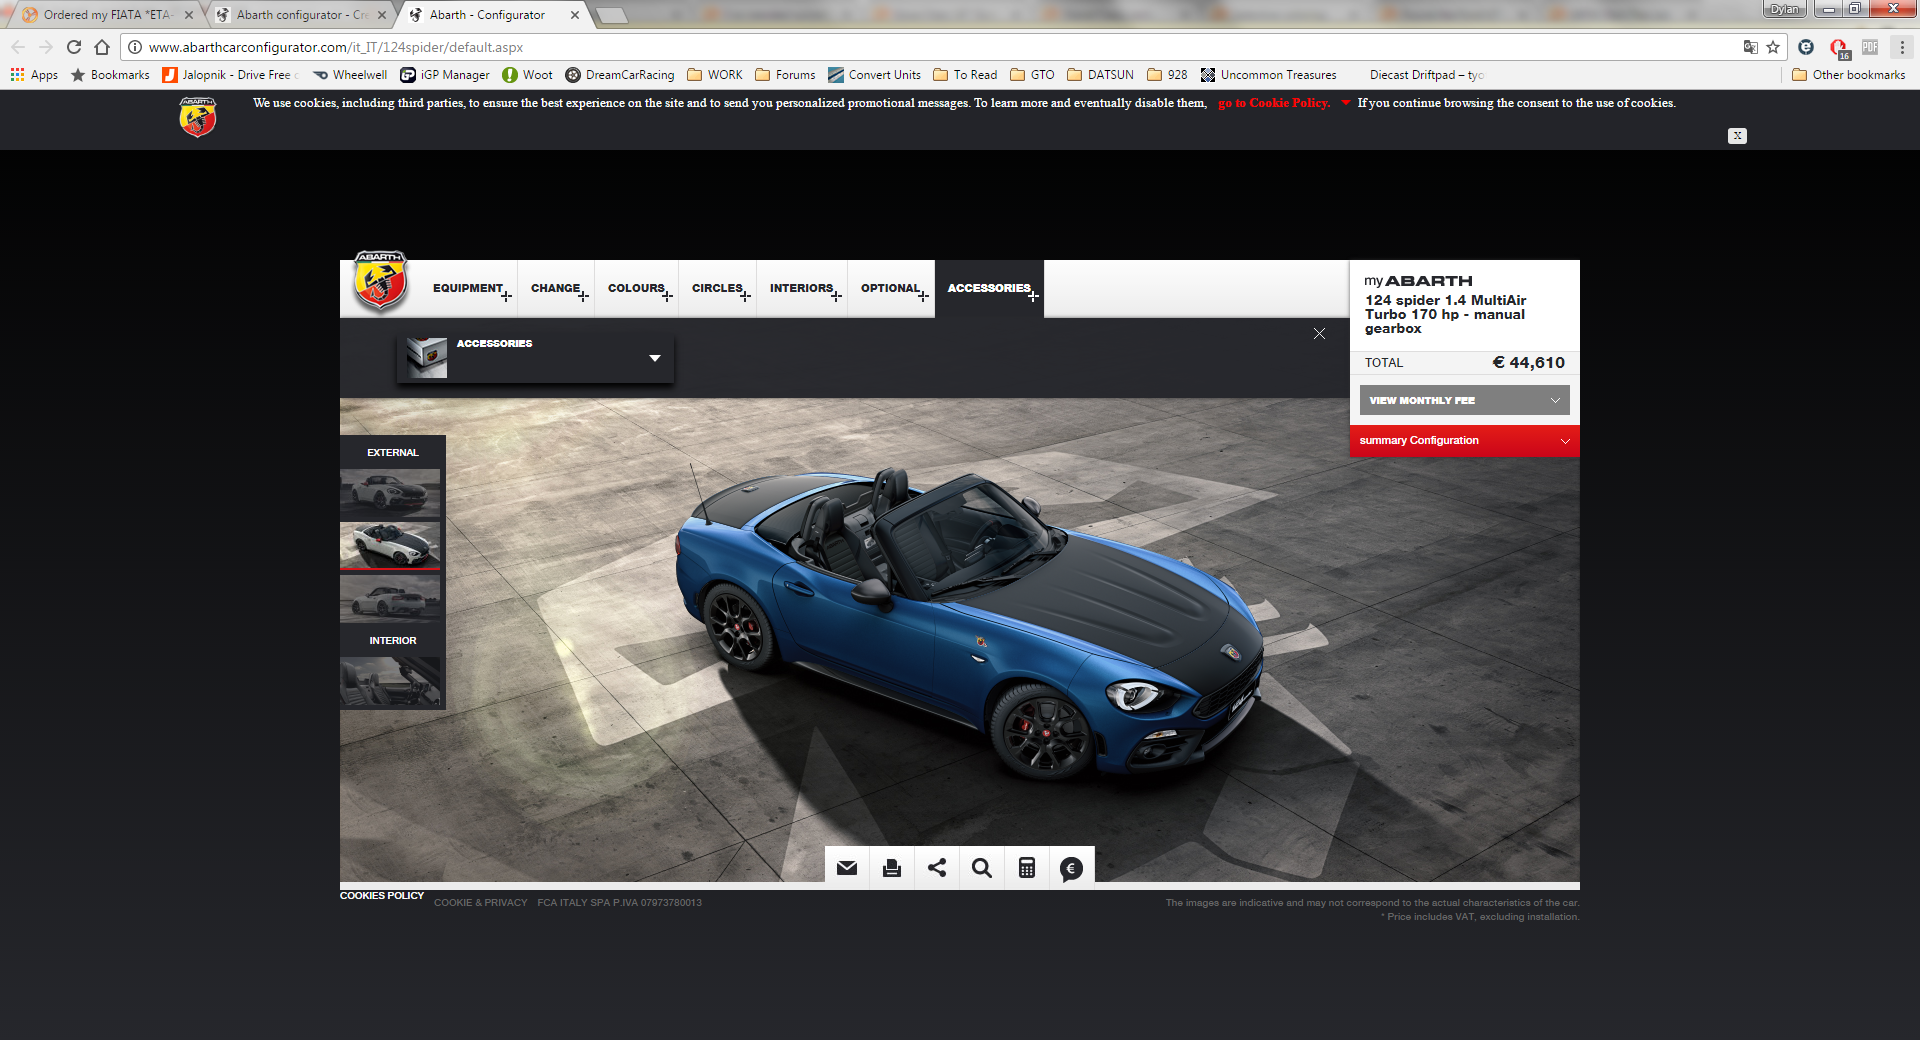The width and height of the screenshot is (1920, 1040).
Task: Click the PDF extension icon
Action: coord(1870,47)
